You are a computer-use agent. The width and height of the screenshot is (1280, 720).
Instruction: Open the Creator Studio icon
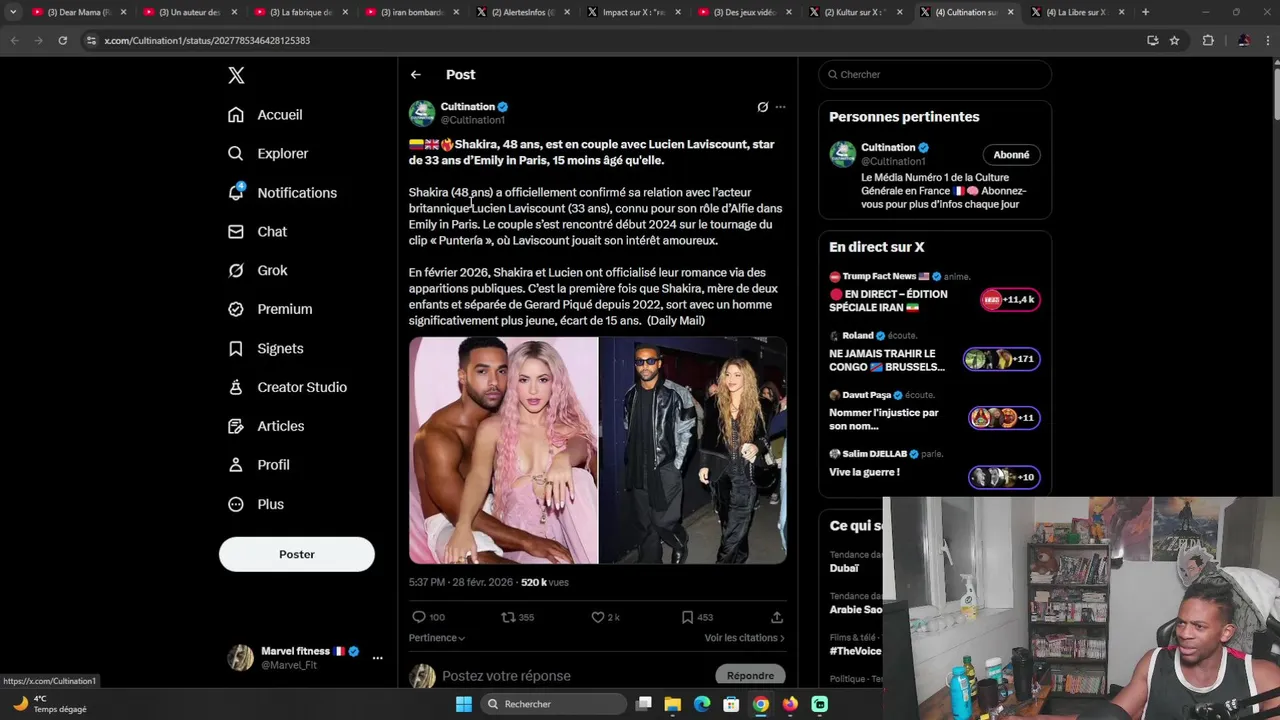[236, 387]
